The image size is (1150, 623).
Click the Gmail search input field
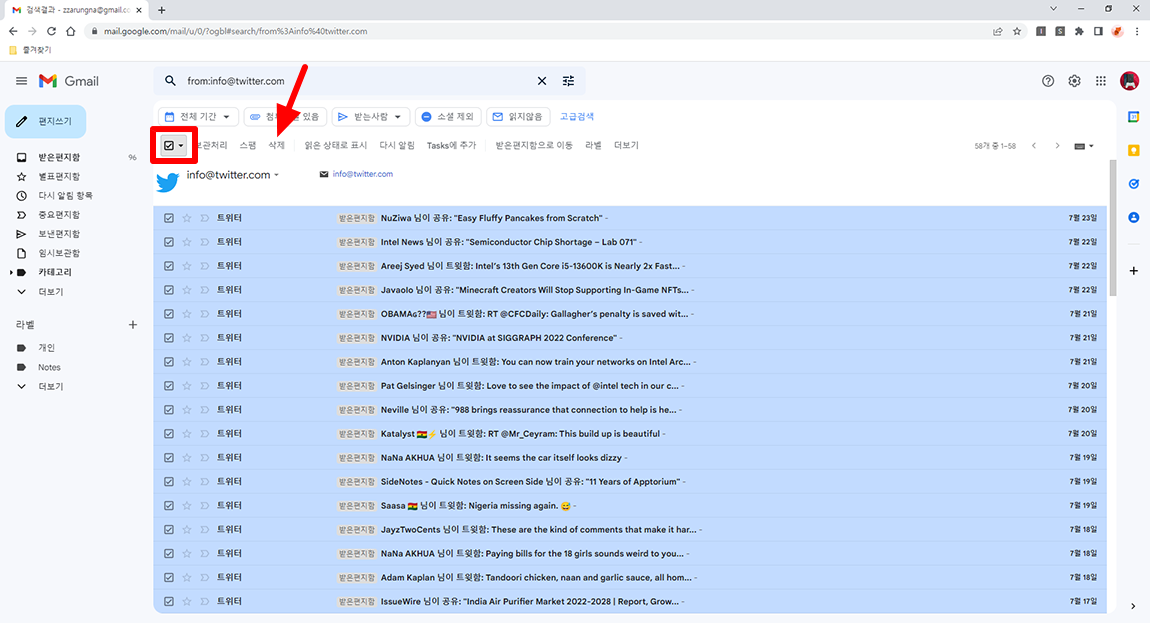pos(356,81)
